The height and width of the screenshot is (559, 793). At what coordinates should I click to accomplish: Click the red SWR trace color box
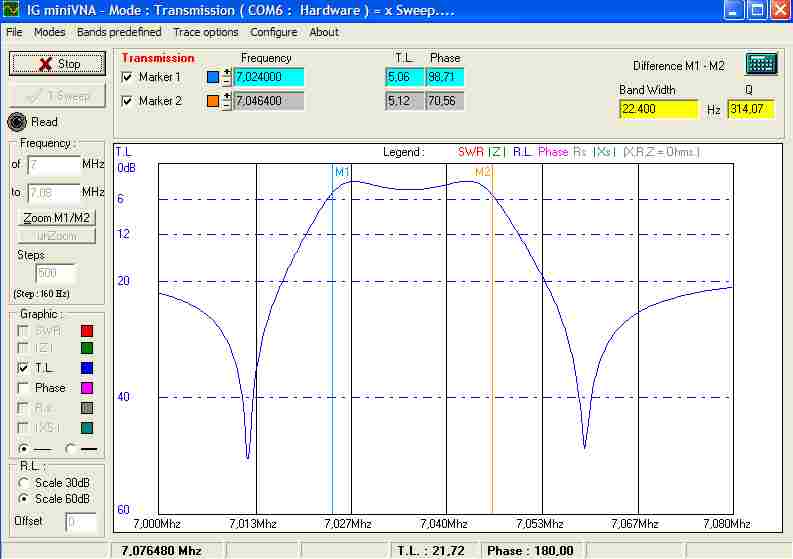pos(87,331)
